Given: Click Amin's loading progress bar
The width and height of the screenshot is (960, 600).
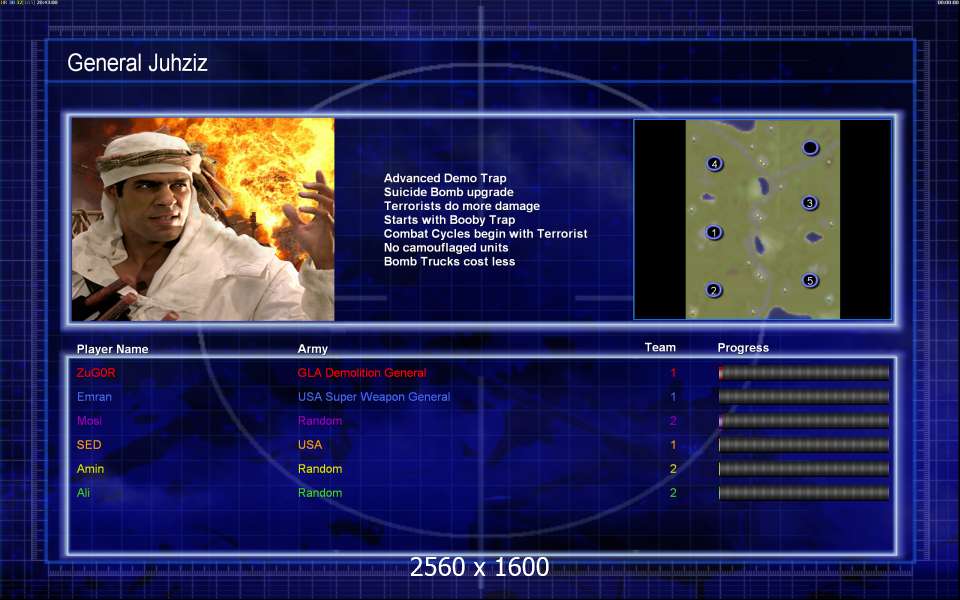Looking at the screenshot, I should click(x=803, y=468).
